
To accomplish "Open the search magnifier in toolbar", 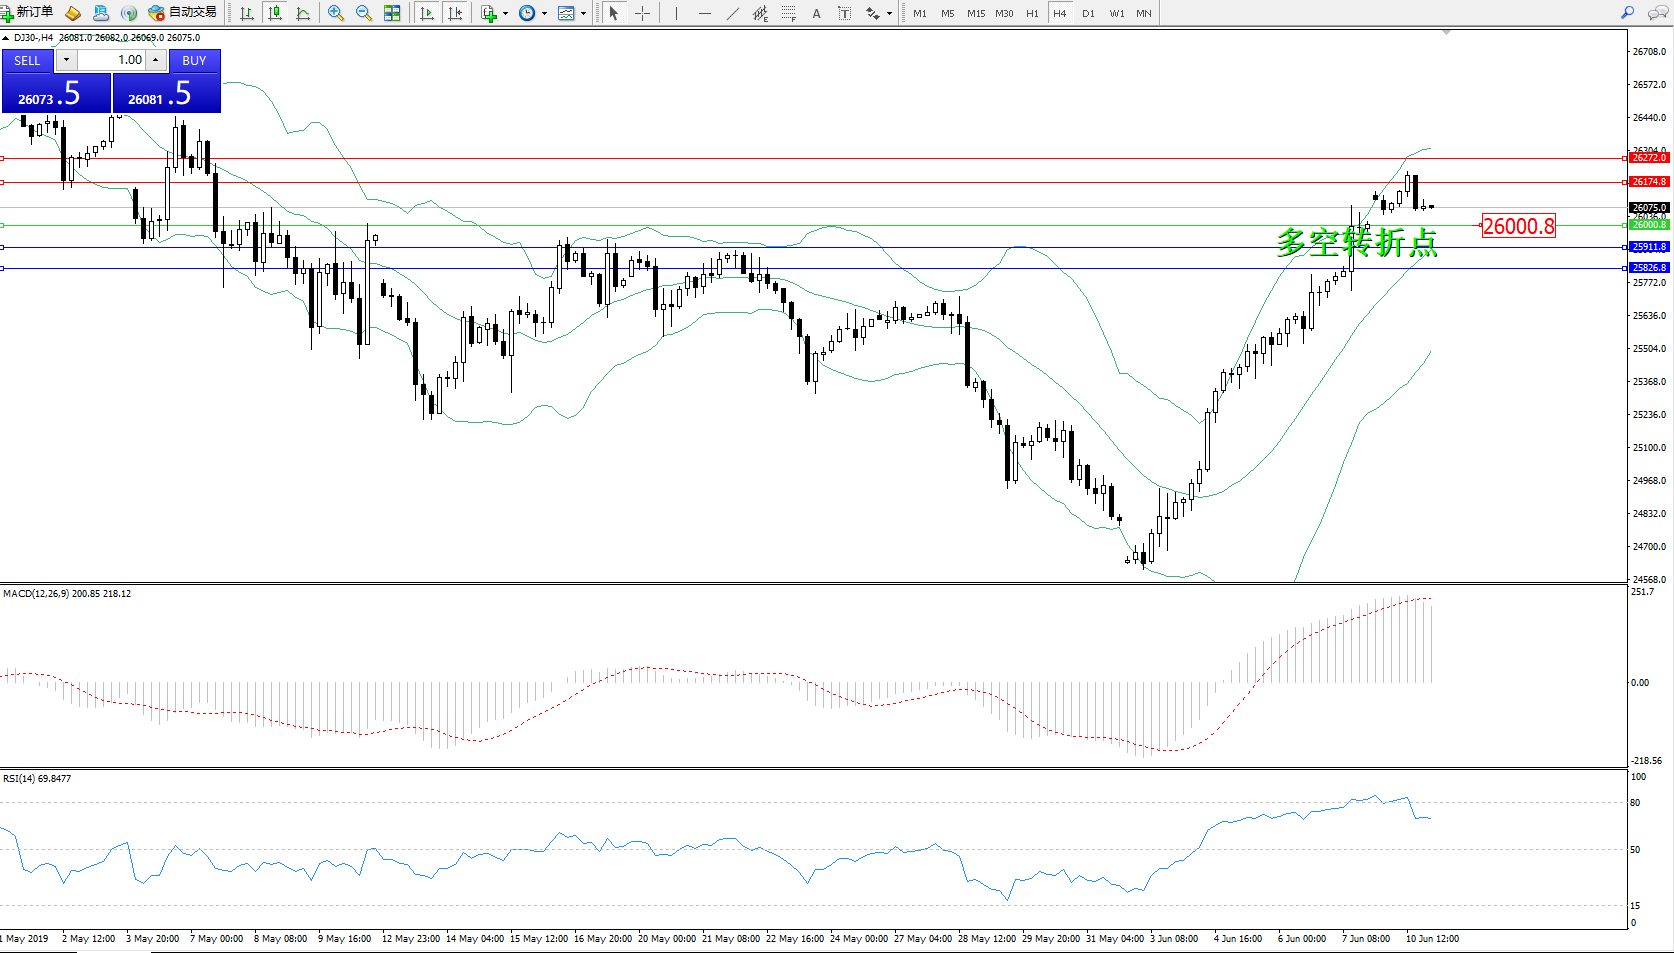I will (1627, 13).
